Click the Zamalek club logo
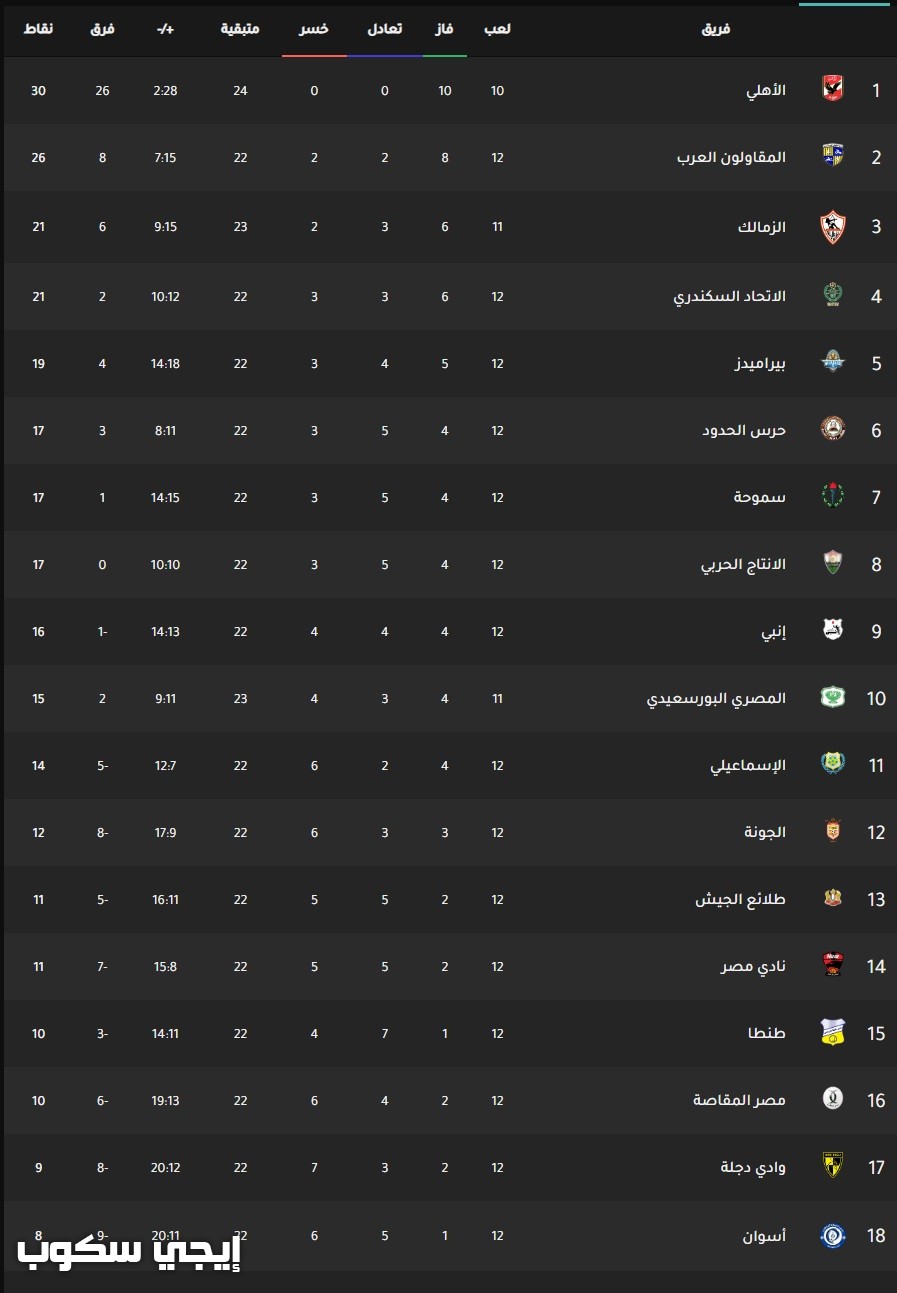 (x=832, y=227)
